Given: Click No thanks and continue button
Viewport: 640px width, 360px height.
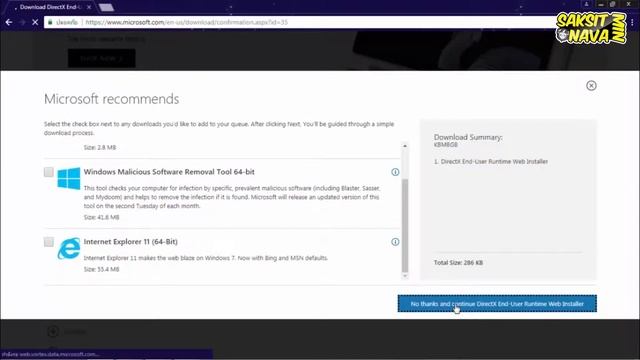Looking at the screenshot, I should 497,304.
